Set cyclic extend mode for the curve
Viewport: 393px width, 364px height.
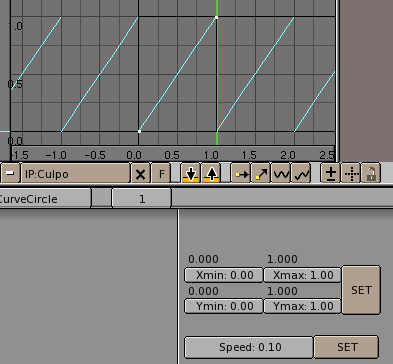(x=281, y=174)
